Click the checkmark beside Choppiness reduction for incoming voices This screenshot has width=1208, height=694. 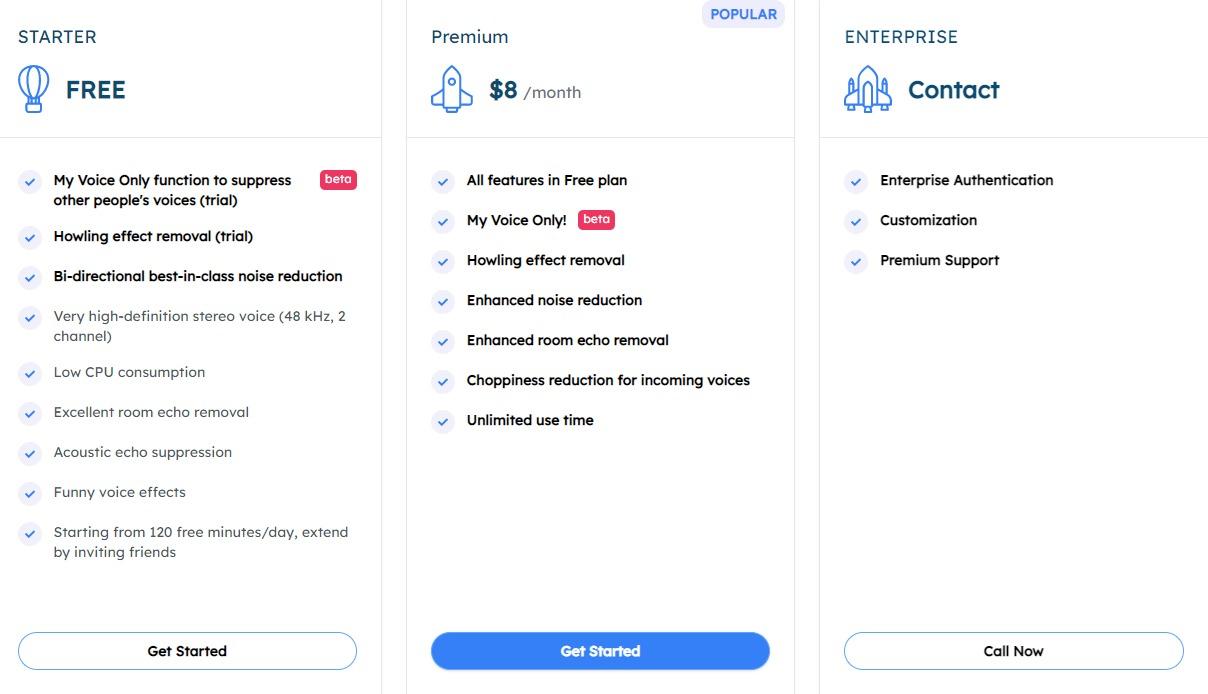click(443, 381)
